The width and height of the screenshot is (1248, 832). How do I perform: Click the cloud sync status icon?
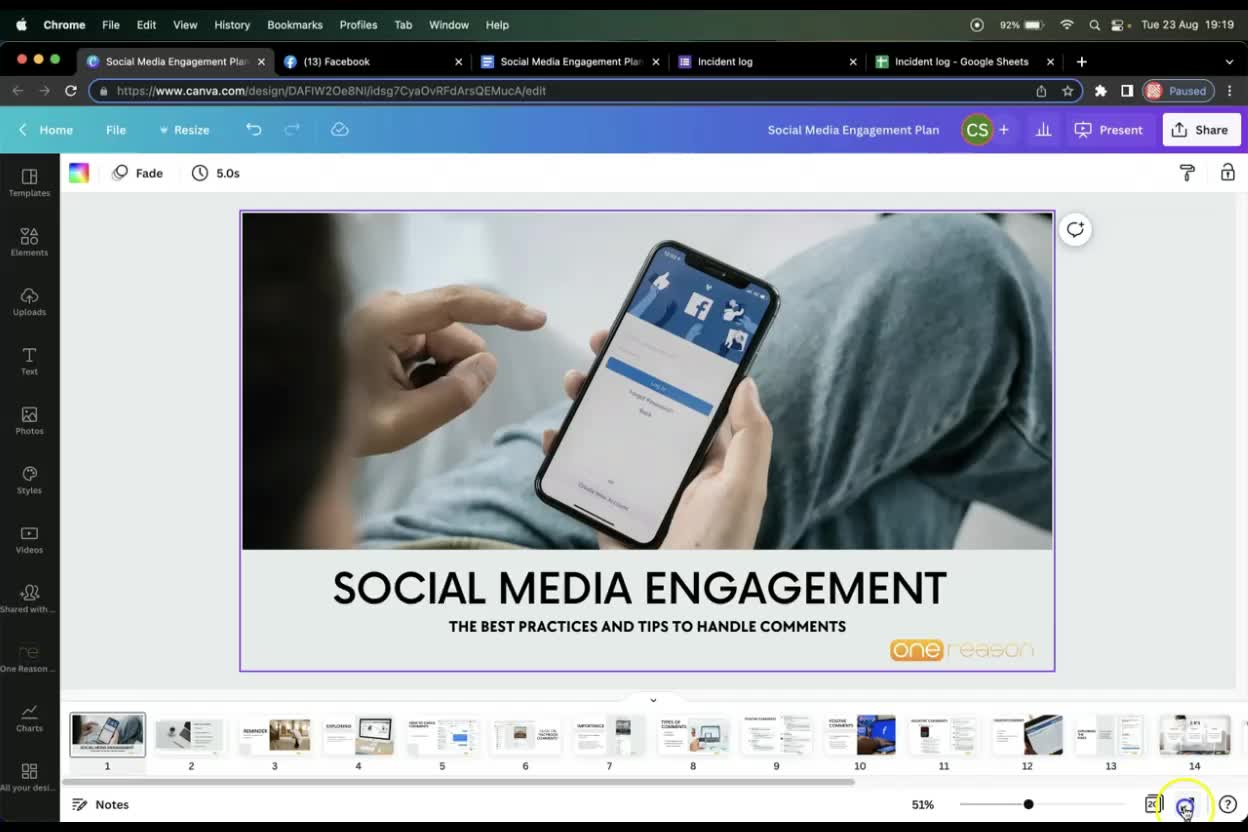click(339, 129)
